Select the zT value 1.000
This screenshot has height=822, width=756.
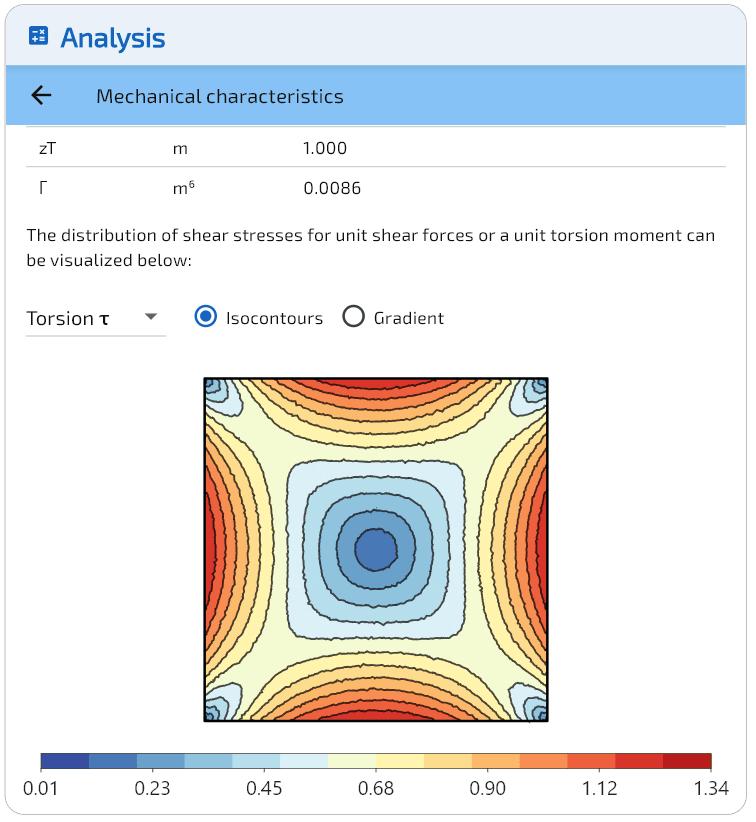(325, 149)
